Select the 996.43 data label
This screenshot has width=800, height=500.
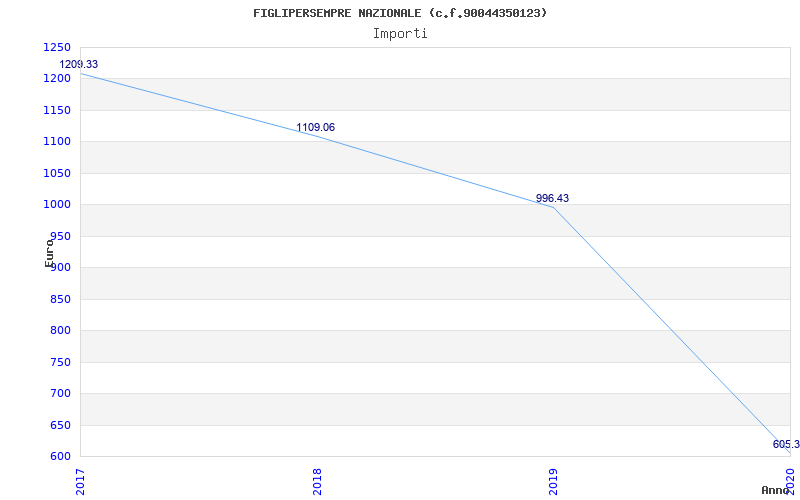552,198
